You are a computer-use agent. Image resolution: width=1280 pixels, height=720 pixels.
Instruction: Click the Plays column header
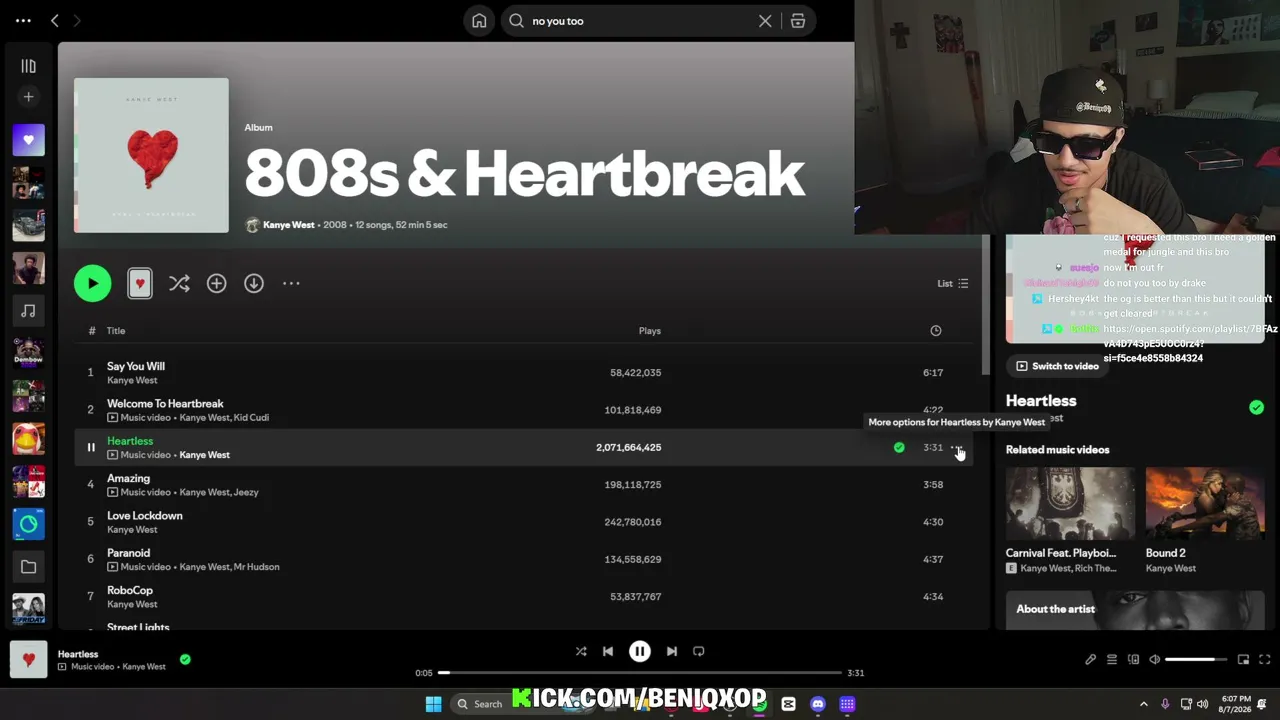pos(650,331)
